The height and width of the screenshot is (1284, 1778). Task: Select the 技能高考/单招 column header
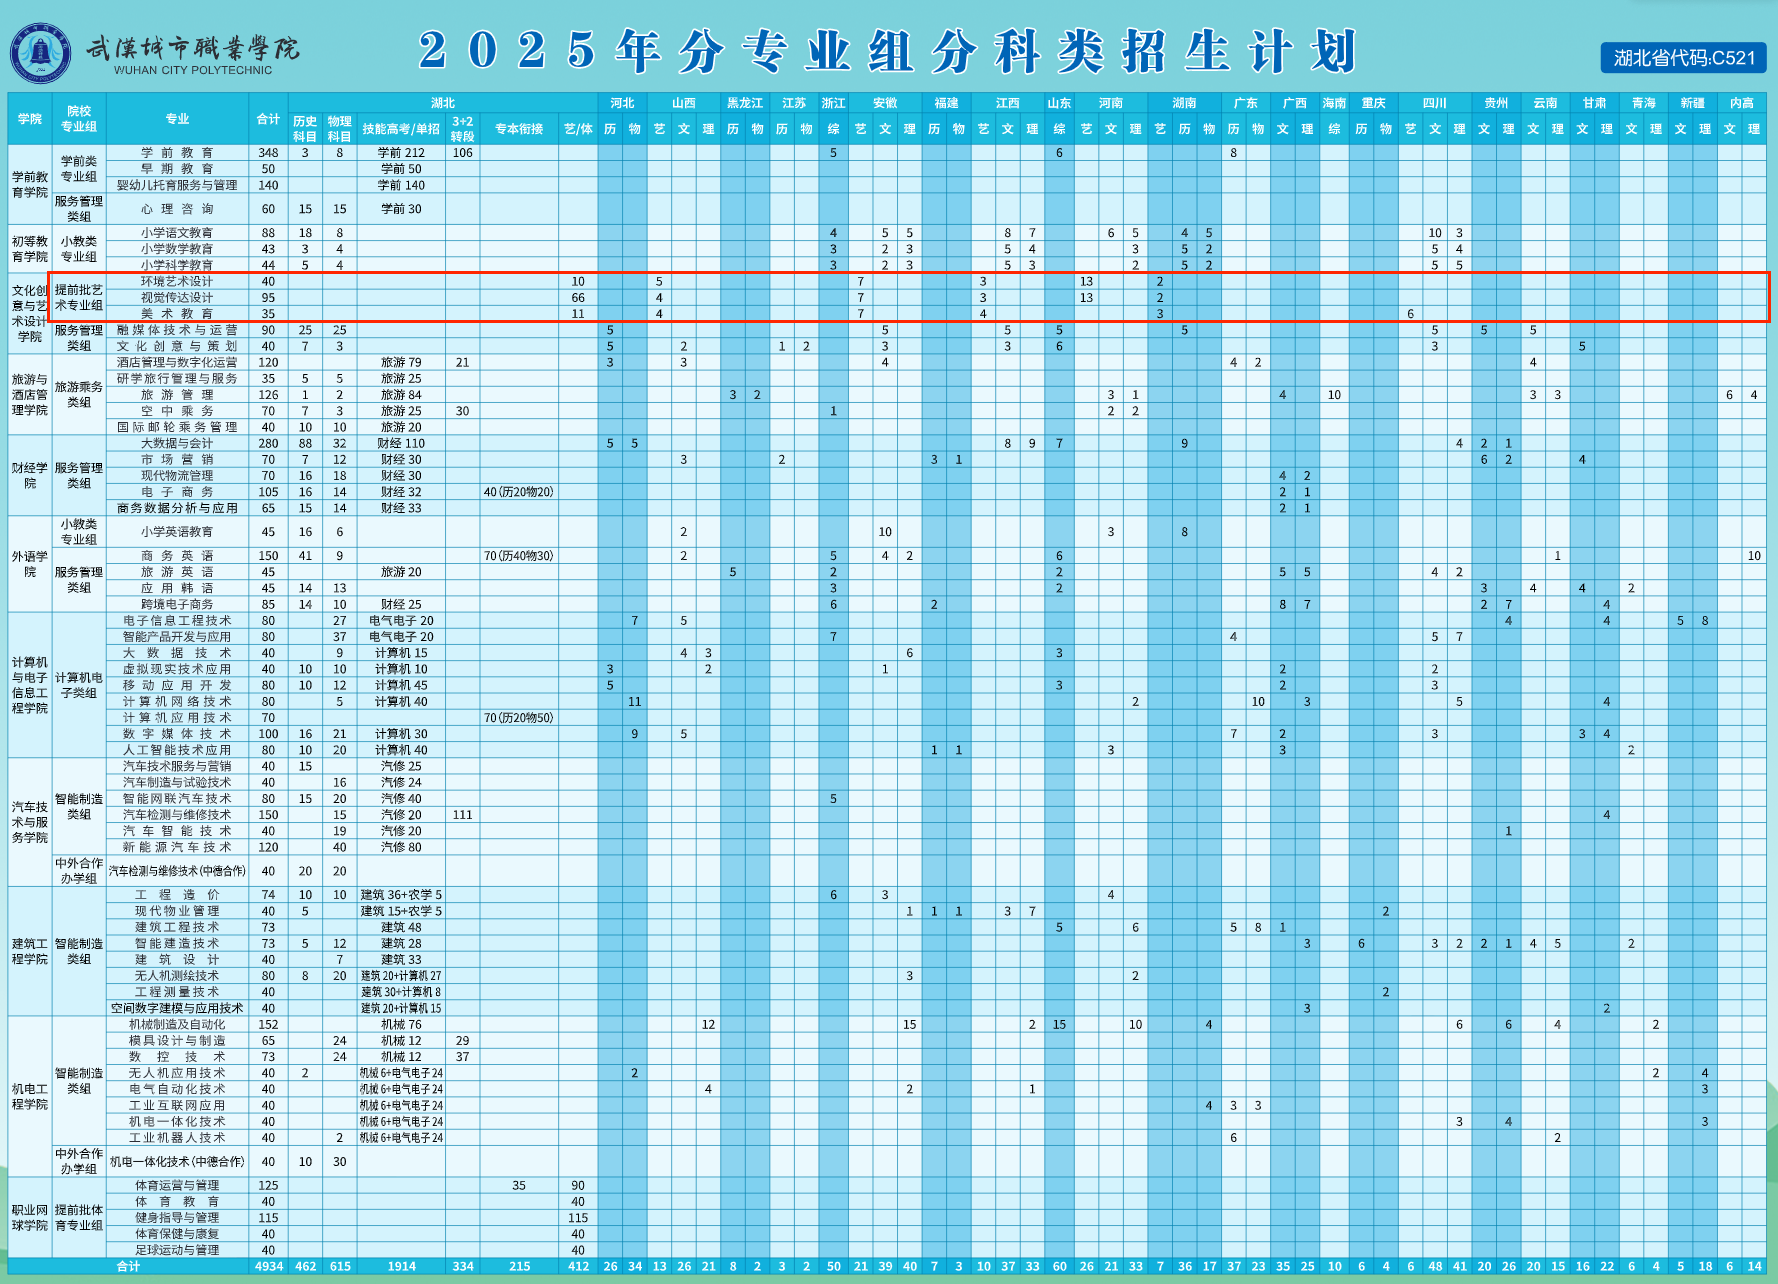(x=401, y=129)
